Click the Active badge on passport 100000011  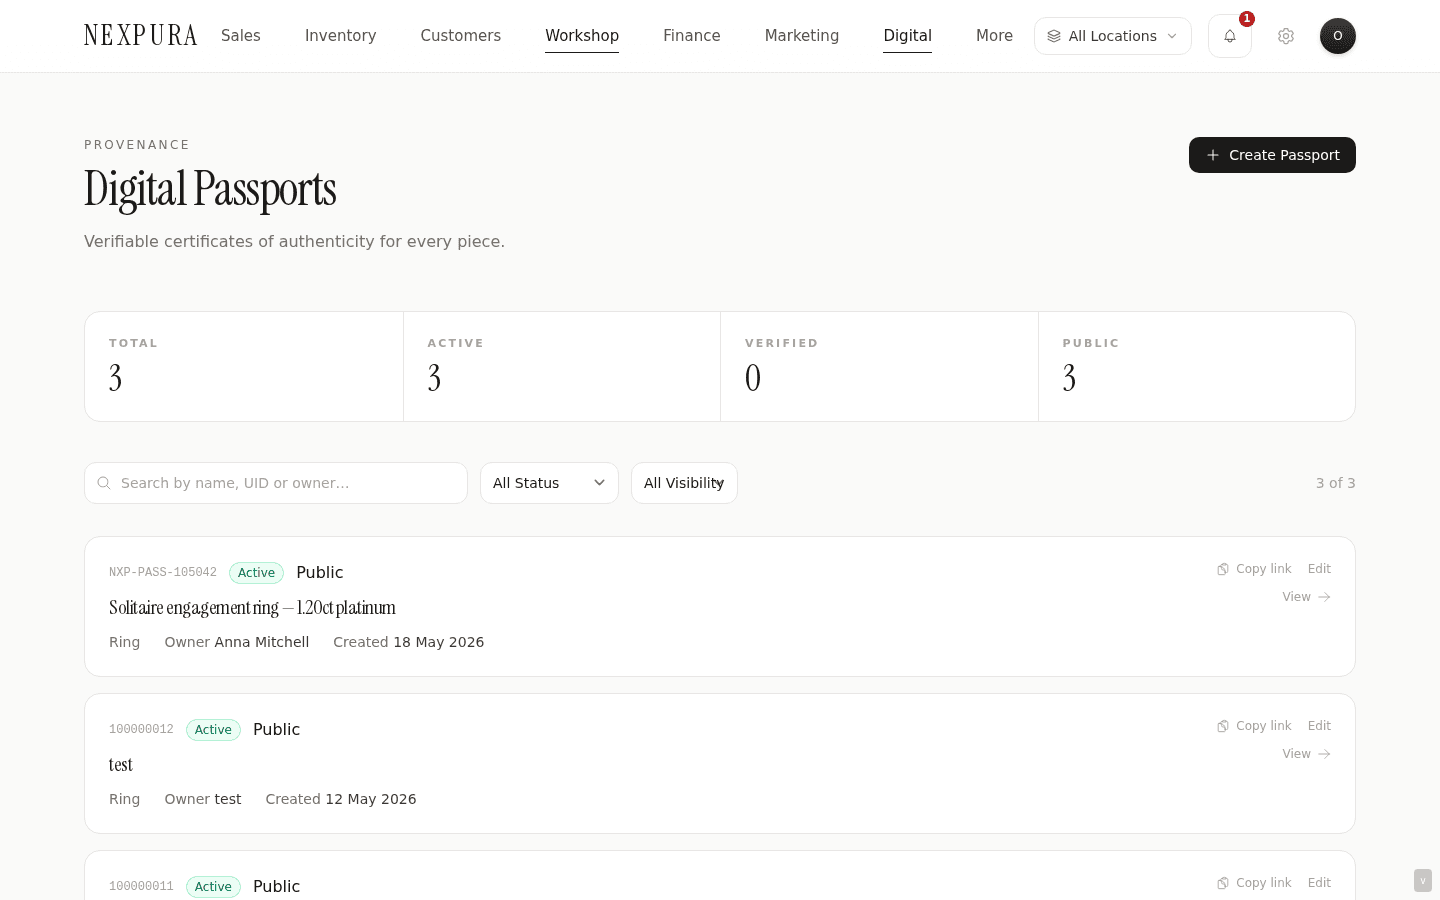click(213, 887)
